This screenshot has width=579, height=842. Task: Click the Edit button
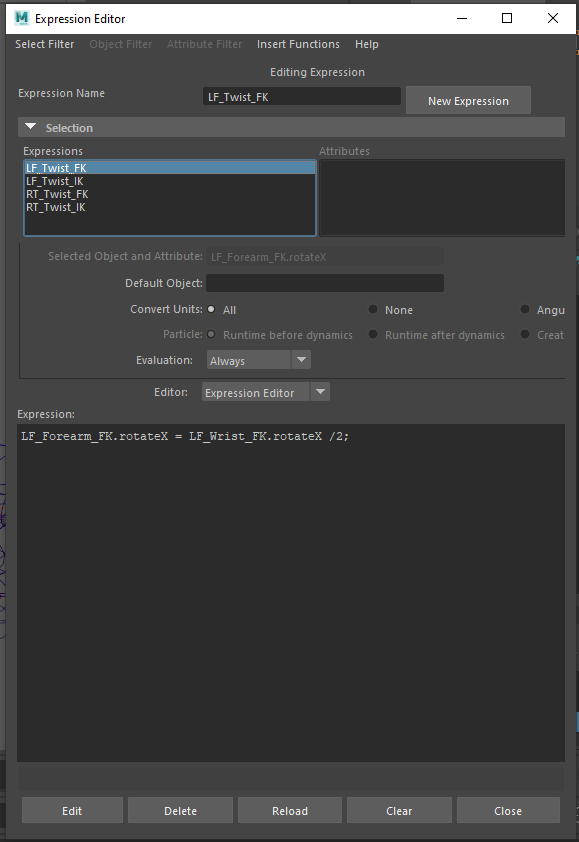(x=72, y=810)
